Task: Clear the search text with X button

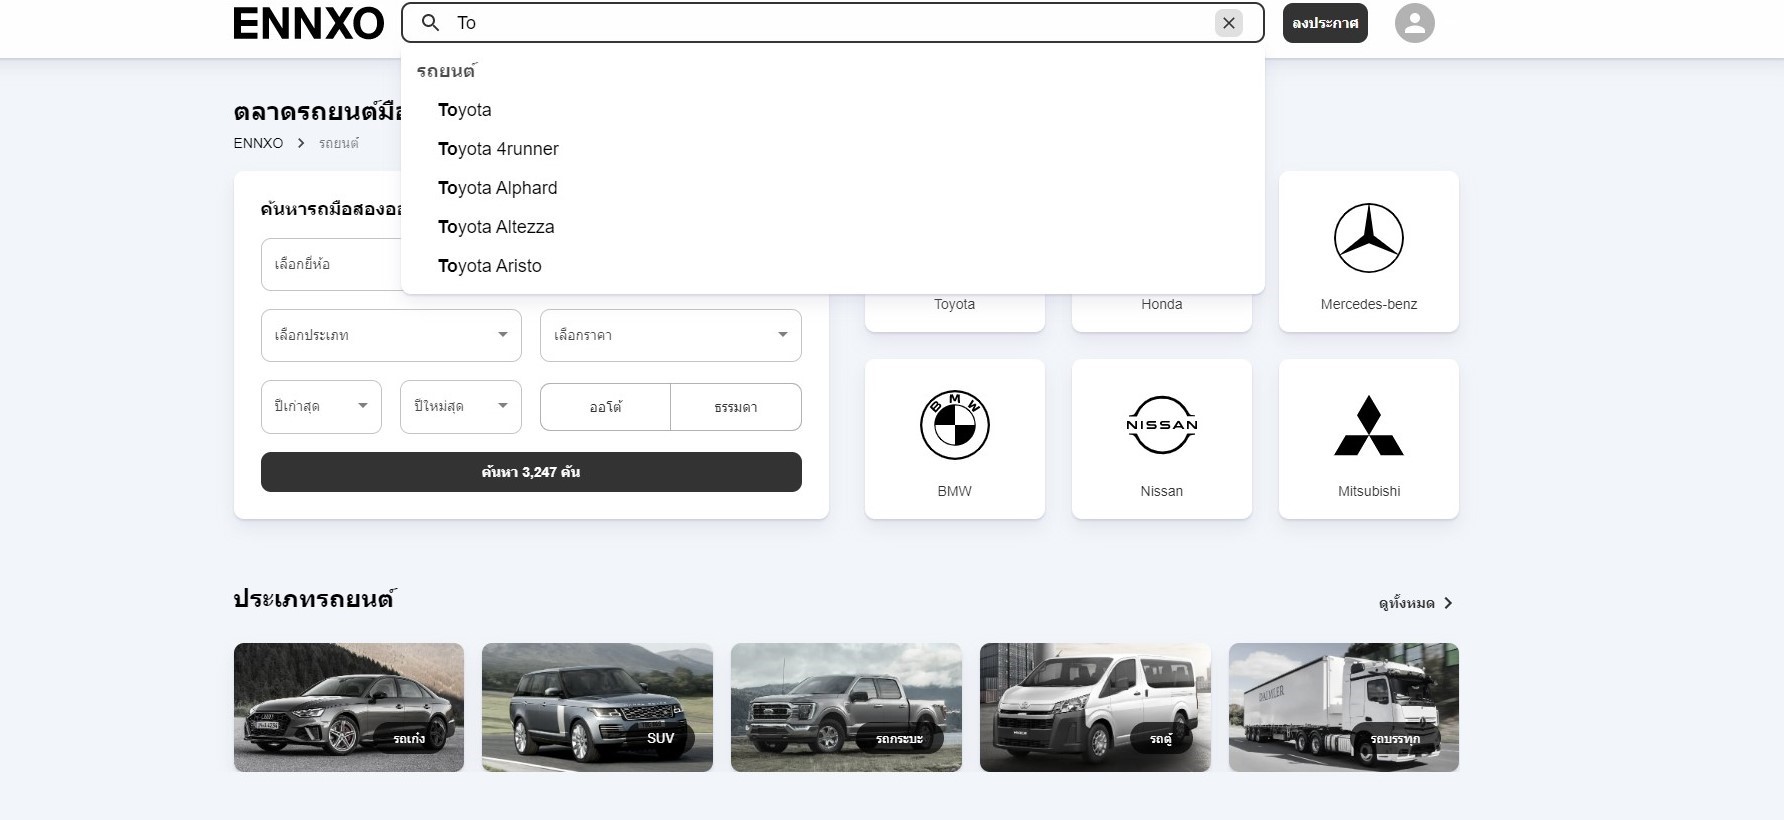Action: pyautogui.click(x=1229, y=23)
